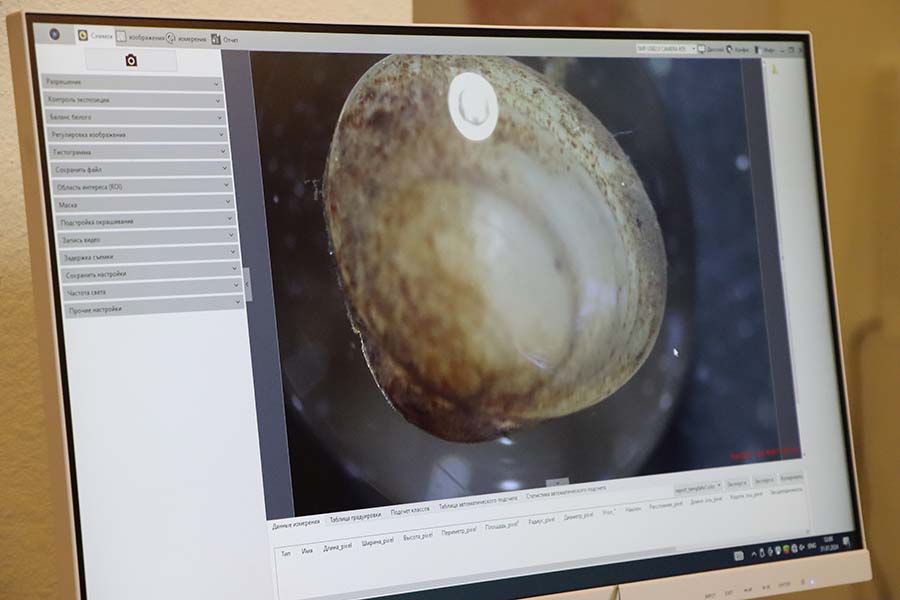900x600 pixels.
Task: Collapse the bottom measurement panel handle
Action: coord(557,482)
